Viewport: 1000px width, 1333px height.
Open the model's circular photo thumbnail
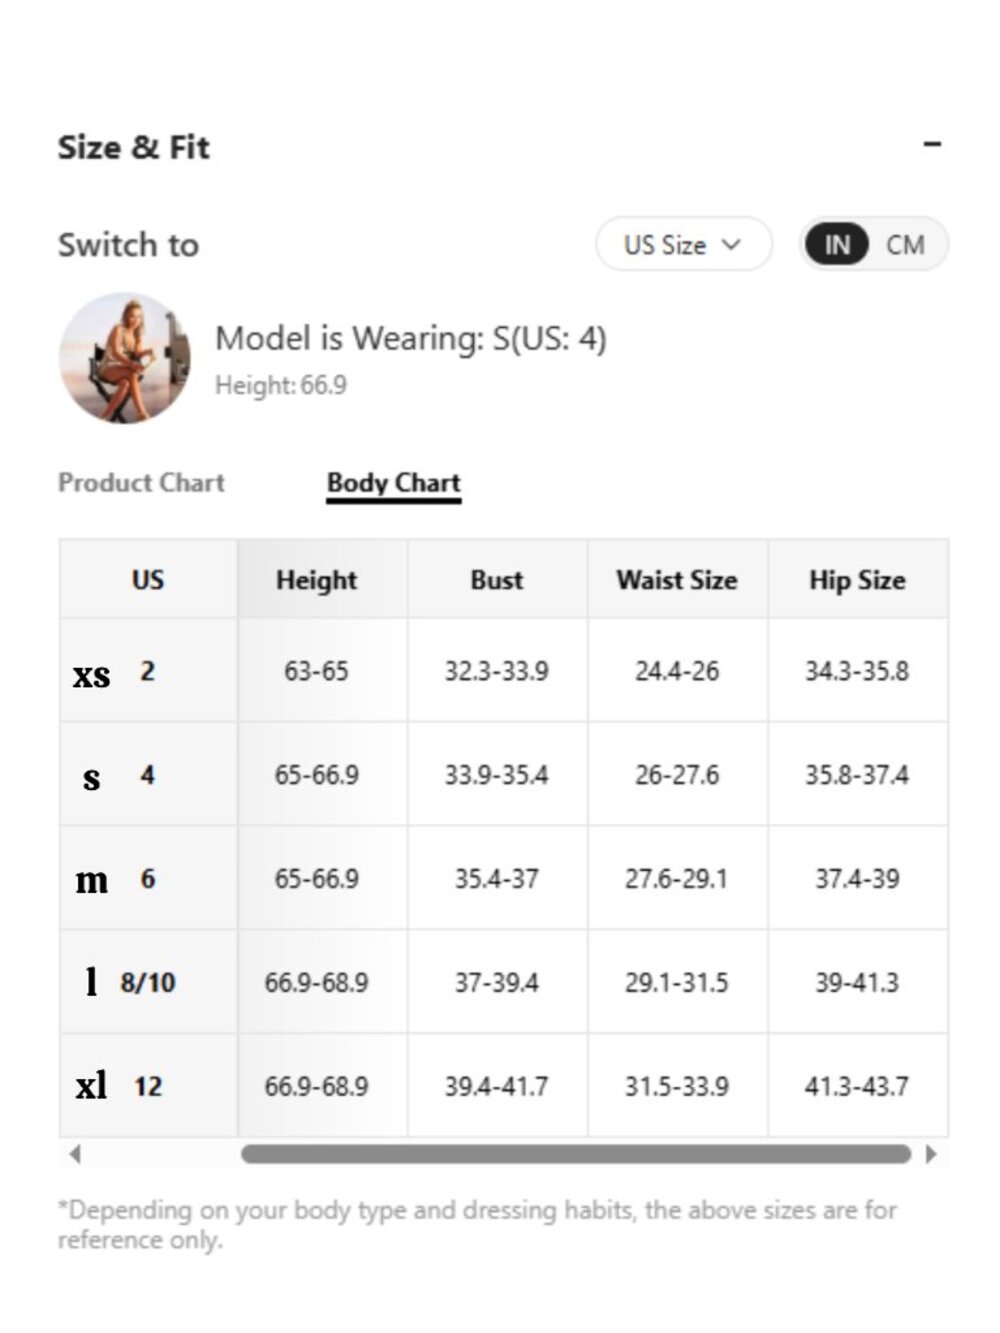[125, 358]
